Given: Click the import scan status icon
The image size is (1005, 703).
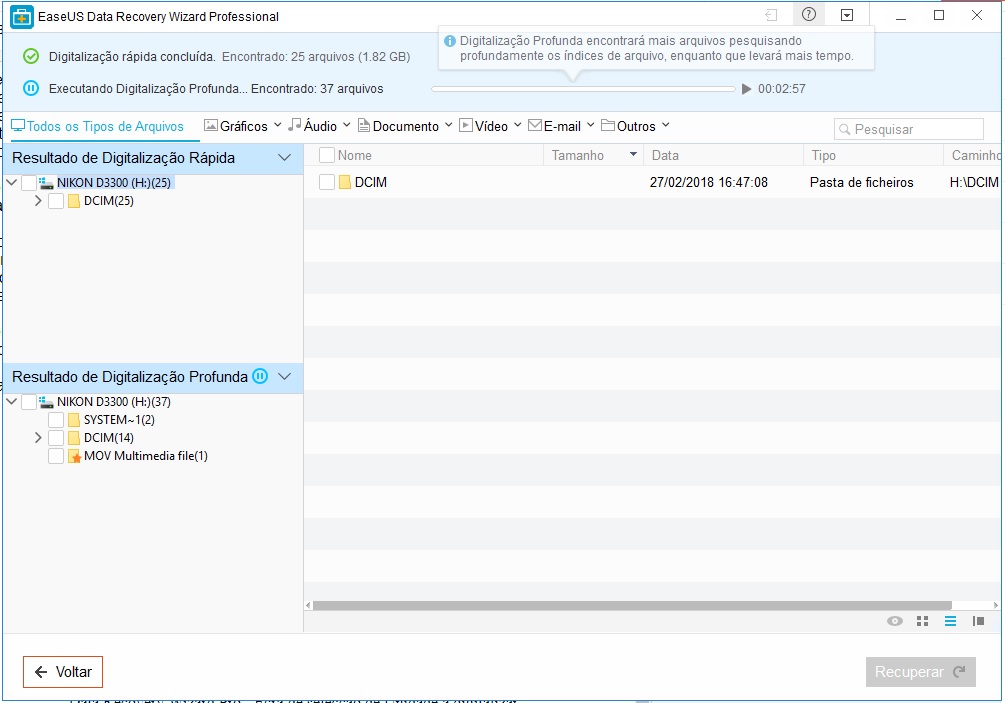Looking at the screenshot, I should (771, 15).
